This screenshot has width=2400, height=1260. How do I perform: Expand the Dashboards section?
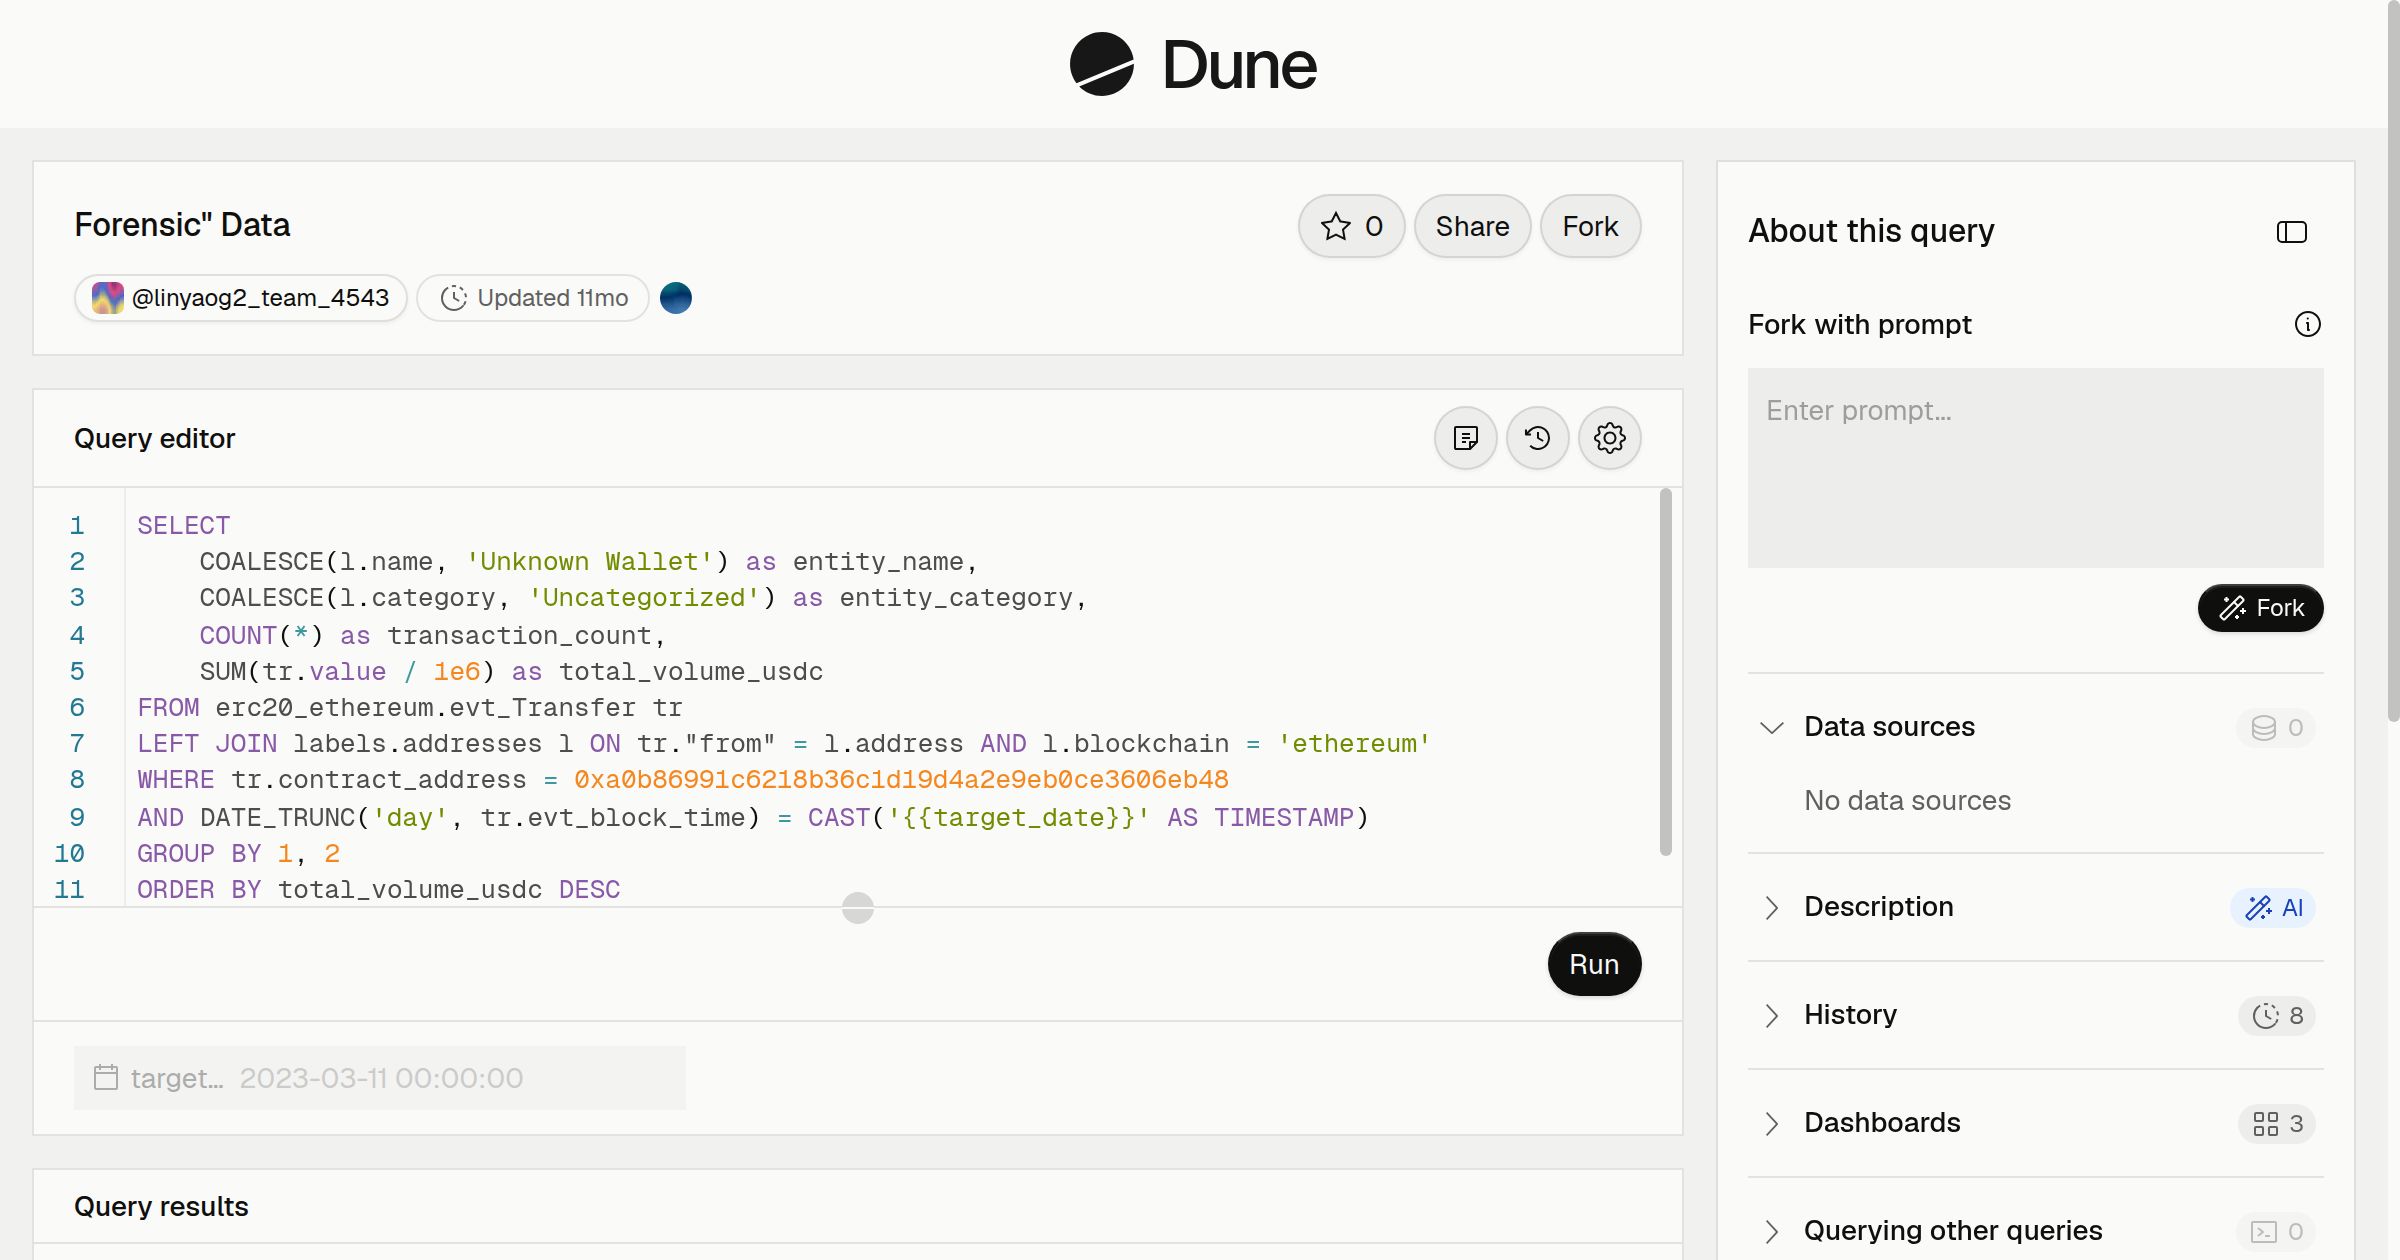(1772, 1123)
